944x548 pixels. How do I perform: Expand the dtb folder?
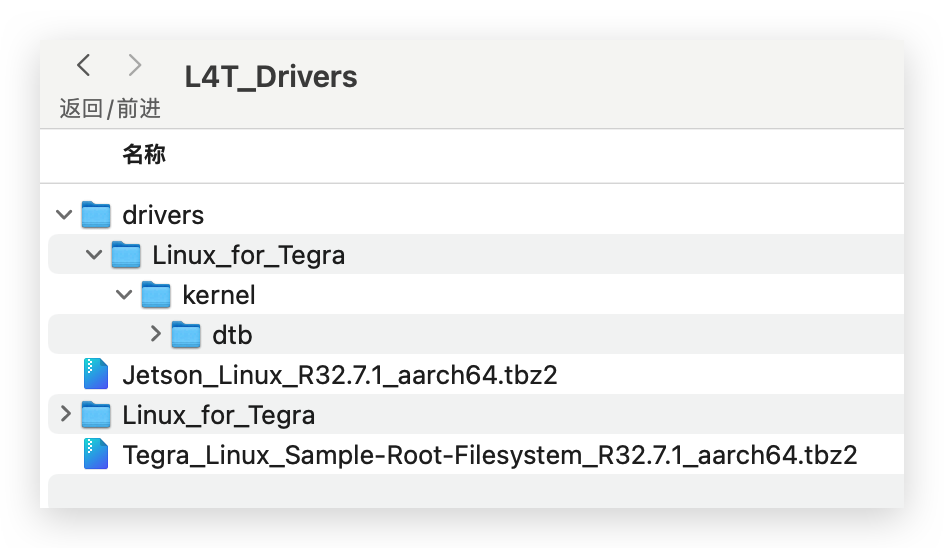(155, 334)
